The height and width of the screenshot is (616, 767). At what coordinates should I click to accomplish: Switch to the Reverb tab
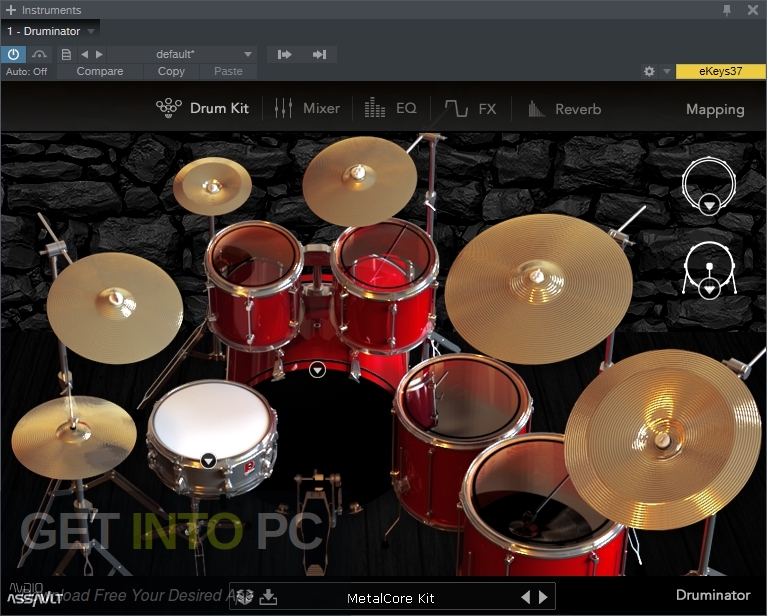pyautogui.click(x=564, y=108)
